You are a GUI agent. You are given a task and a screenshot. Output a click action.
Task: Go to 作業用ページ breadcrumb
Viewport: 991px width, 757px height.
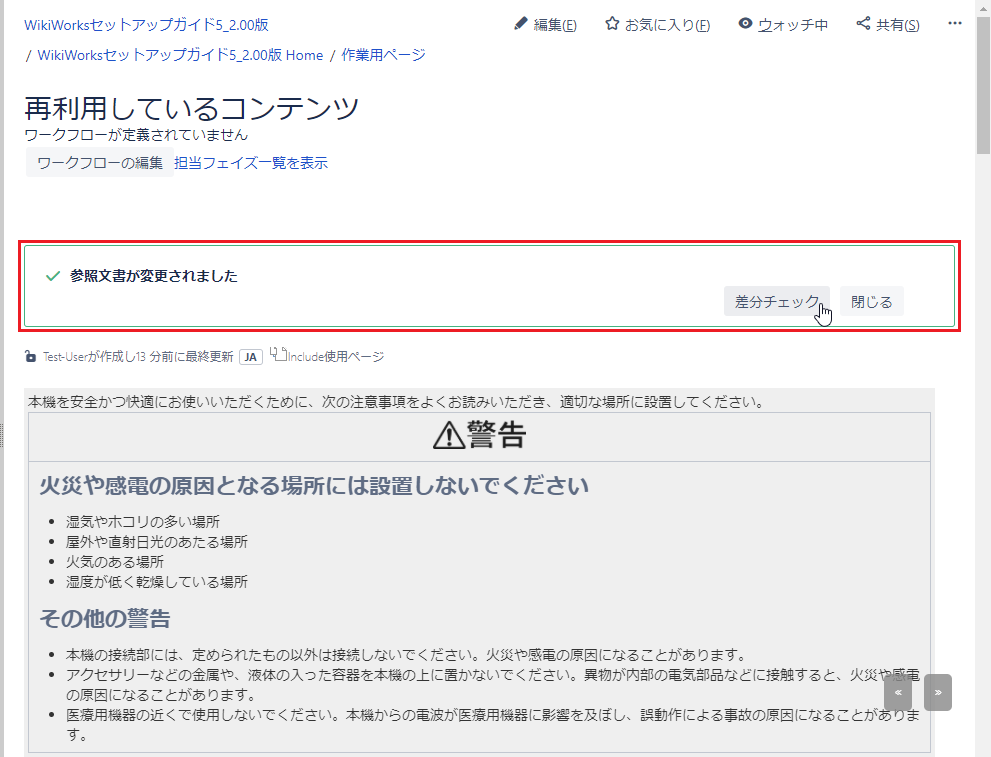coord(383,55)
